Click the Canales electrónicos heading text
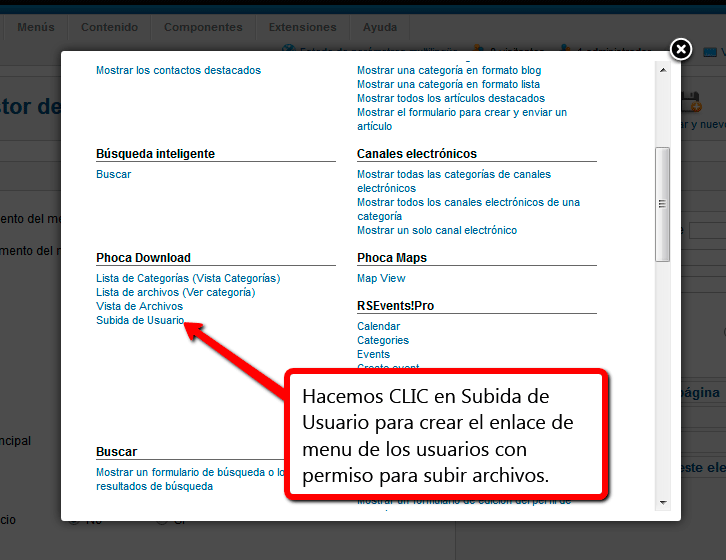Viewport: 726px width, 560px height. 417,154
